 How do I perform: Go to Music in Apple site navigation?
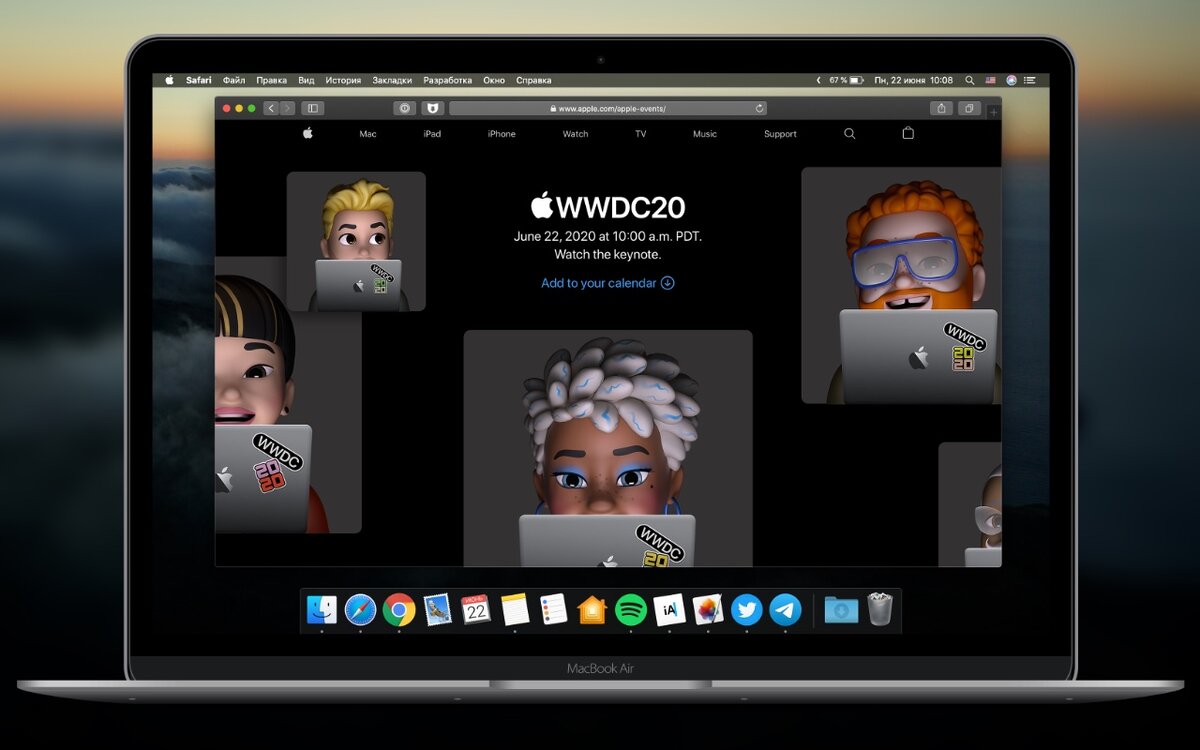705,134
